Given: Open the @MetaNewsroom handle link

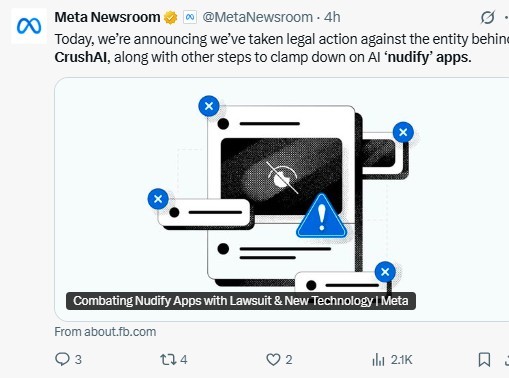Looking at the screenshot, I should tap(257, 17).
